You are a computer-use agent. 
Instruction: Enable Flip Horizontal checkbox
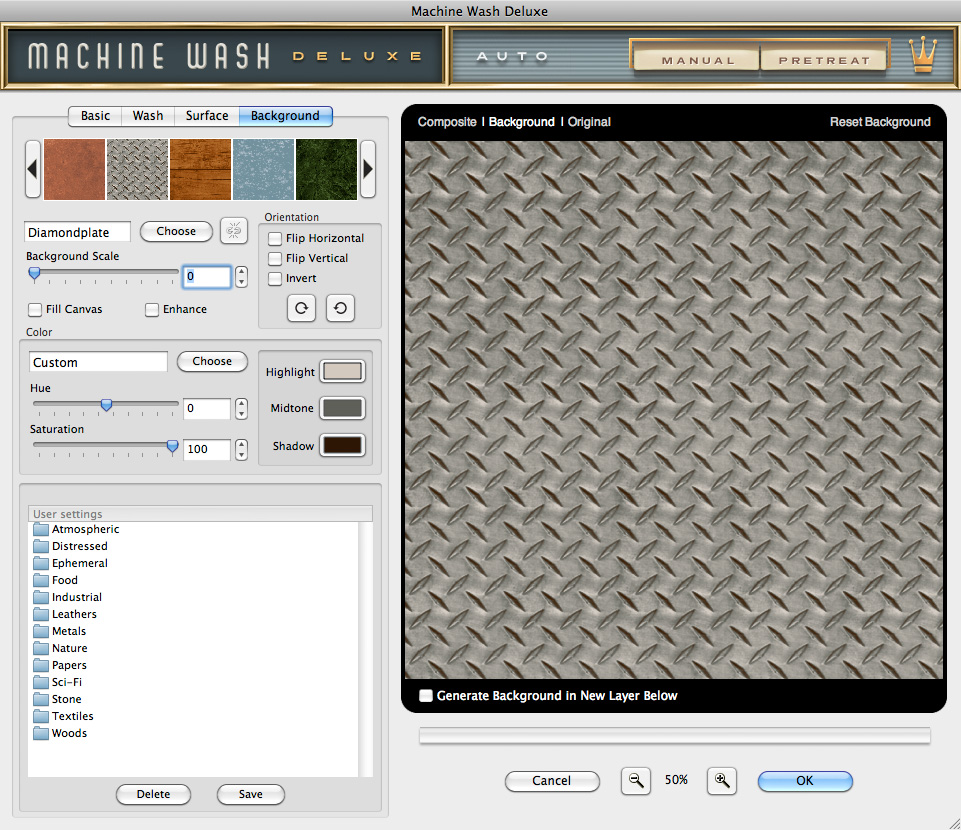tap(275, 238)
